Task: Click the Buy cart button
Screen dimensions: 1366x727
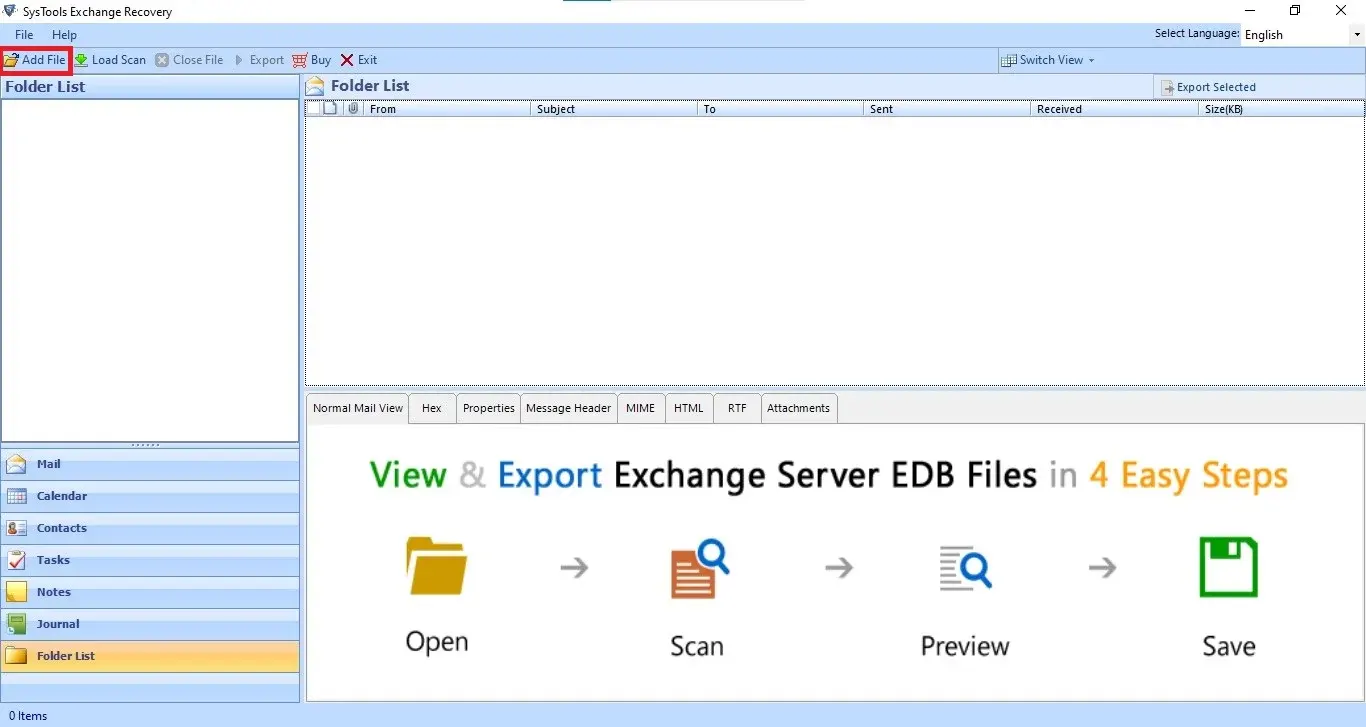Action: coord(312,60)
